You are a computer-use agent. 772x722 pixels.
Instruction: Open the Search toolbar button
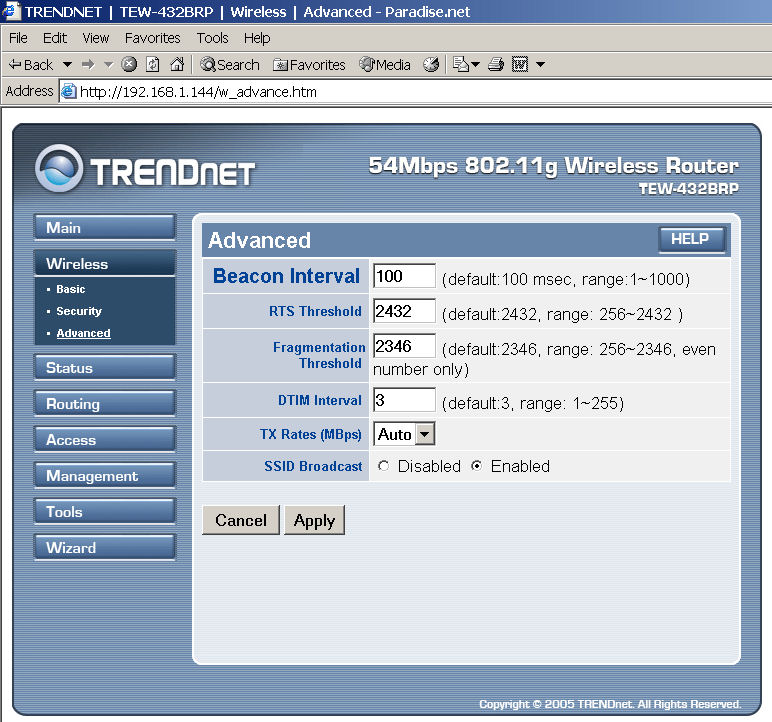(229, 65)
